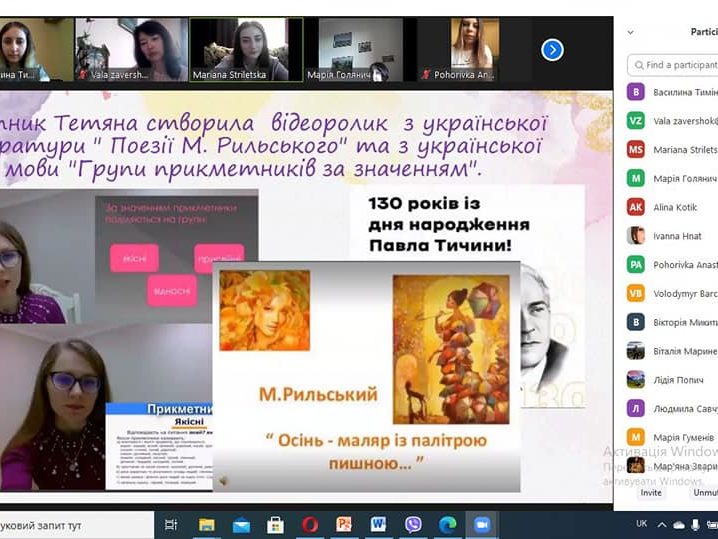Open File Explorer from the taskbar

pos(207,524)
